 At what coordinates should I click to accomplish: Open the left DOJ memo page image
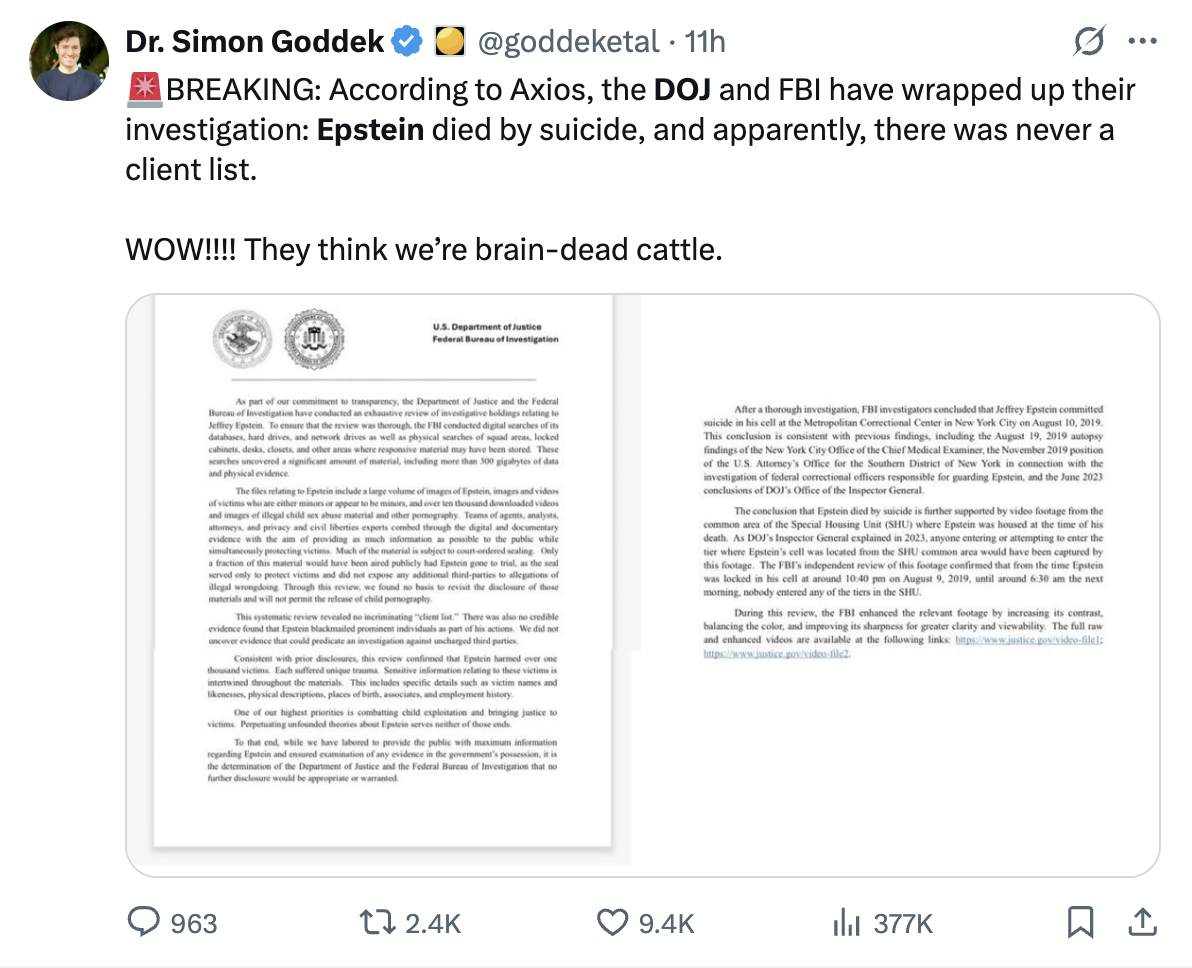coord(385,580)
